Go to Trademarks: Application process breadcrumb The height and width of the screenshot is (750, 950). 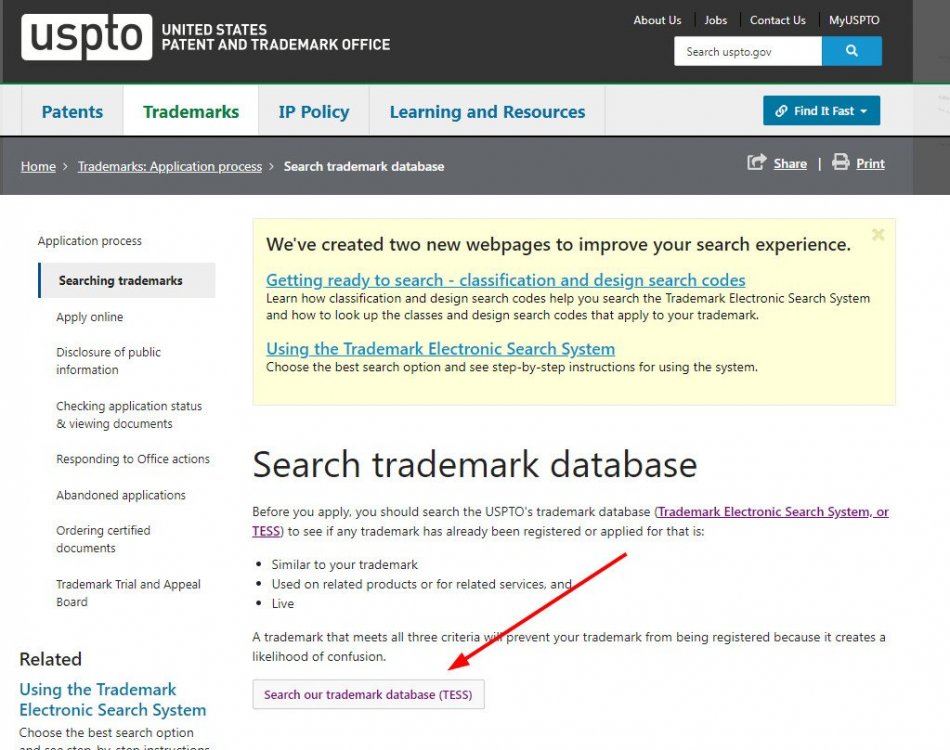[x=170, y=167]
